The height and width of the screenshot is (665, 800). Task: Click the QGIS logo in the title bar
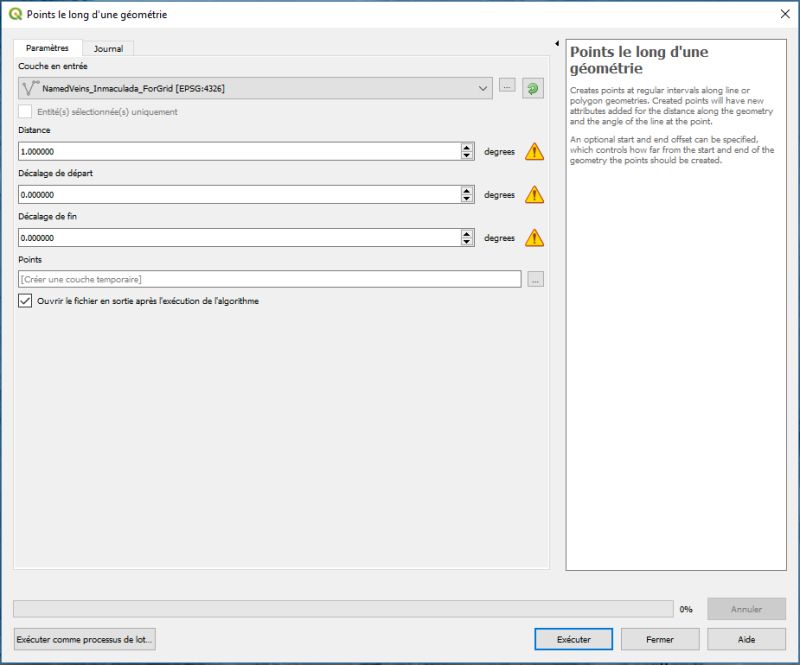(12, 13)
